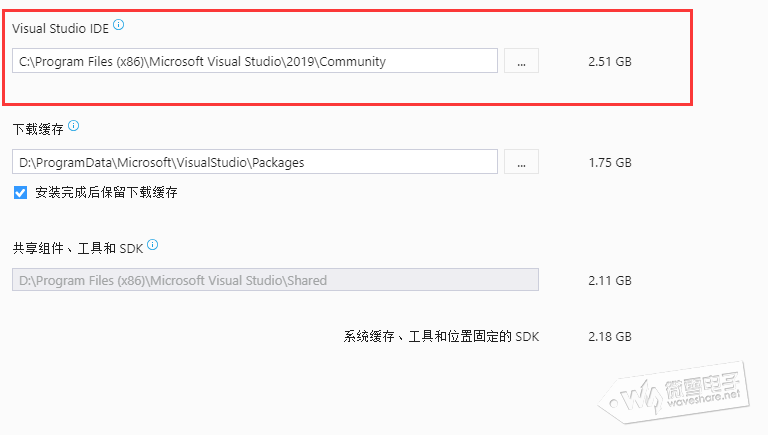The height and width of the screenshot is (435, 768).
Task: Click the 1.75 GB download cache size
Action: (x=610, y=162)
